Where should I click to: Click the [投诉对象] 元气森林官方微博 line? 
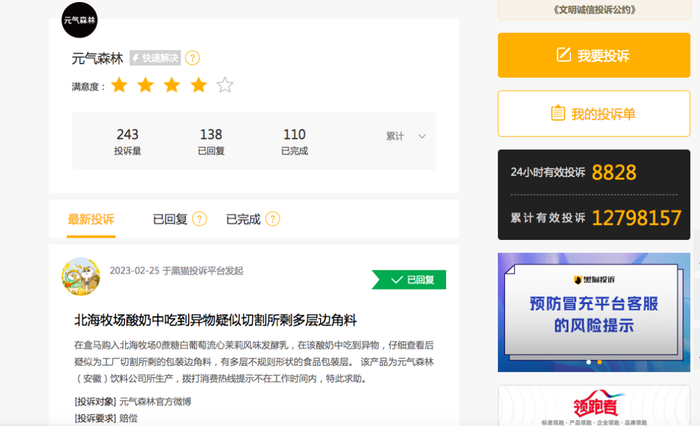coord(133,401)
